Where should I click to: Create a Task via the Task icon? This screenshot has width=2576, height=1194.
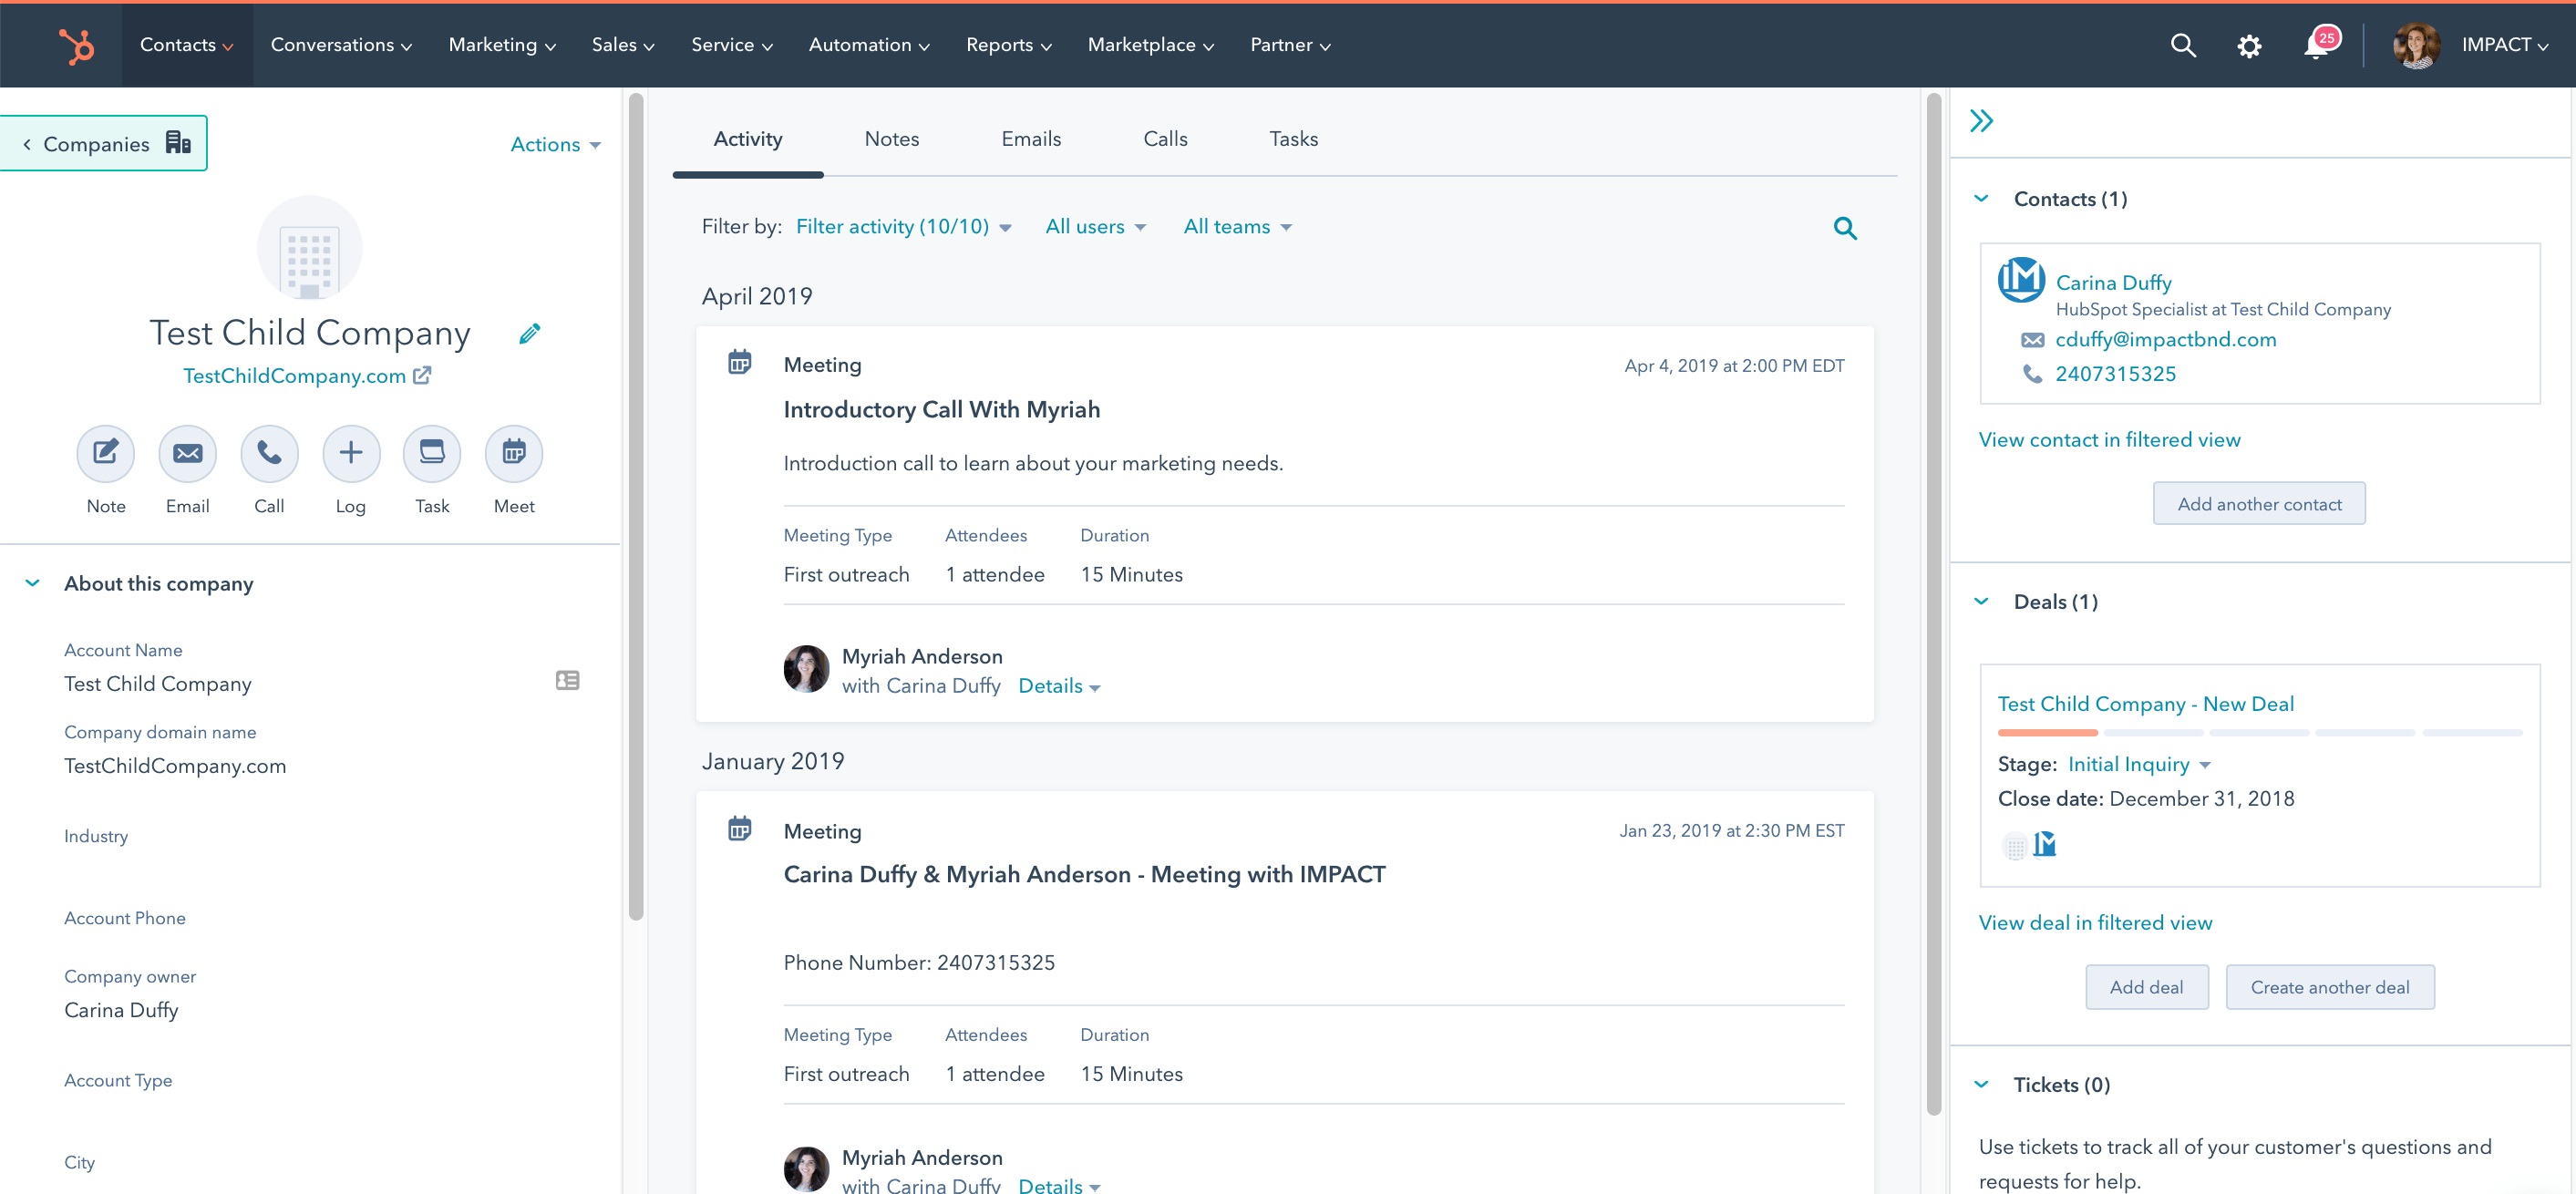[x=432, y=453]
